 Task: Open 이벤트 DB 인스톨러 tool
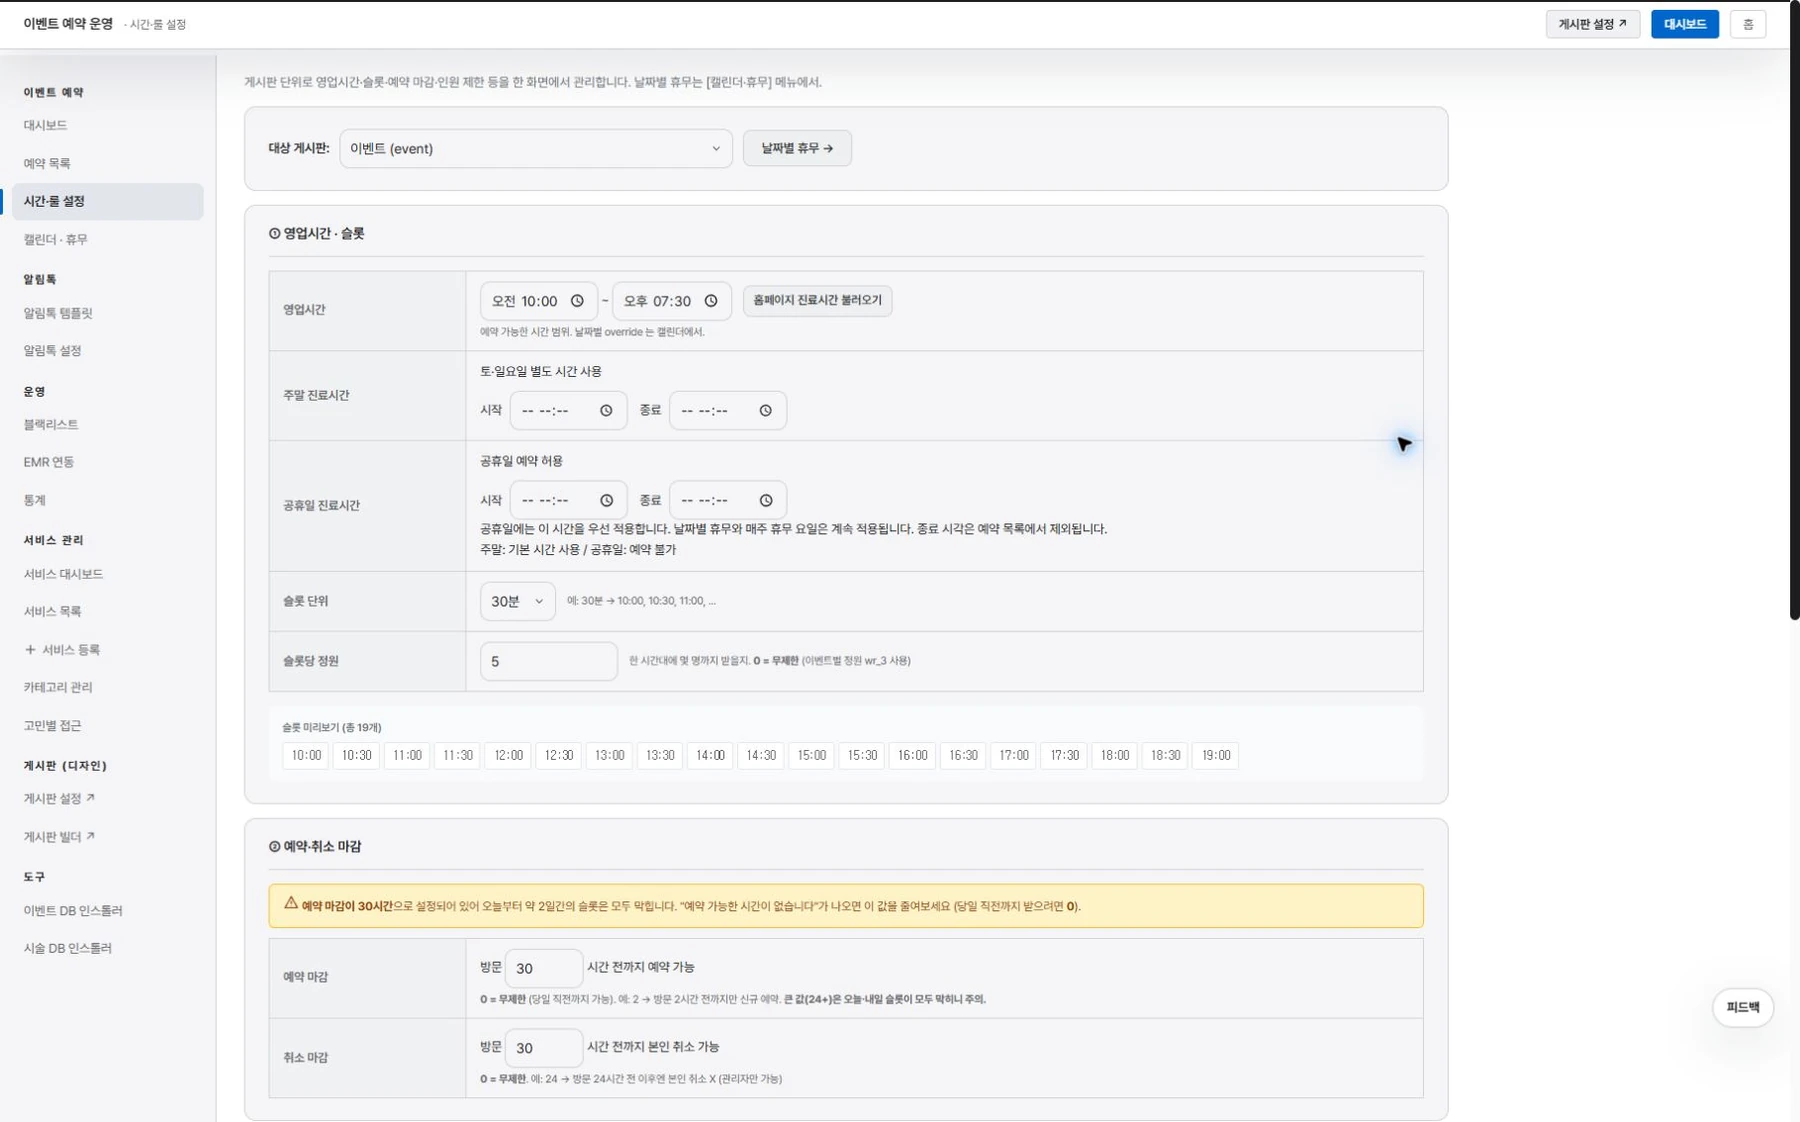73,911
